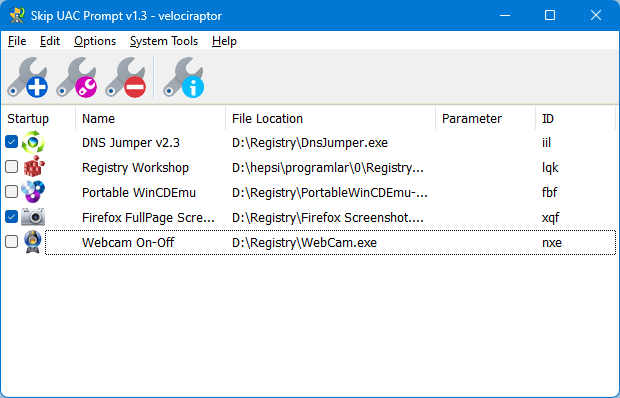The height and width of the screenshot is (398, 620).
Task: Click the Skip UAC Prompt title bar icon
Action: [x=17, y=15]
